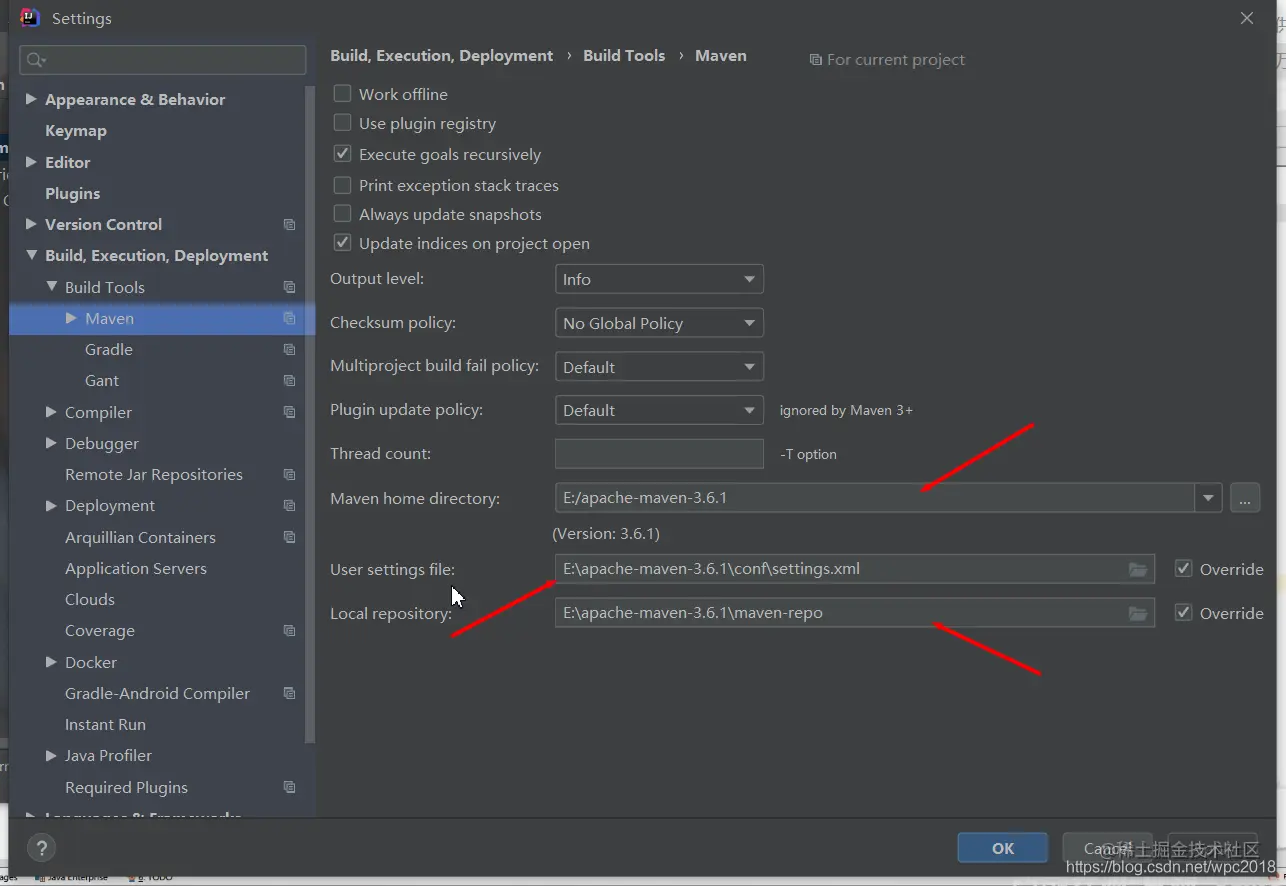
Task: Click the Thread count input field
Action: click(x=659, y=453)
